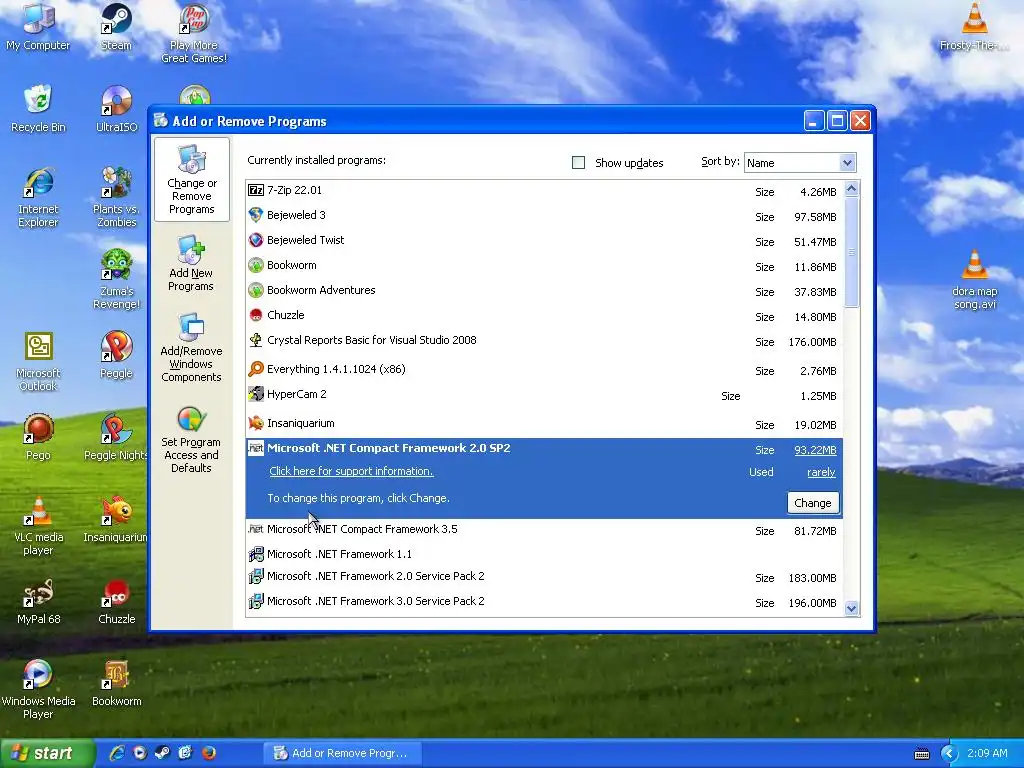Select Microsoft .NET Compact Framework 3.5 row
The image size is (1024, 768).
(x=544, y=530)
